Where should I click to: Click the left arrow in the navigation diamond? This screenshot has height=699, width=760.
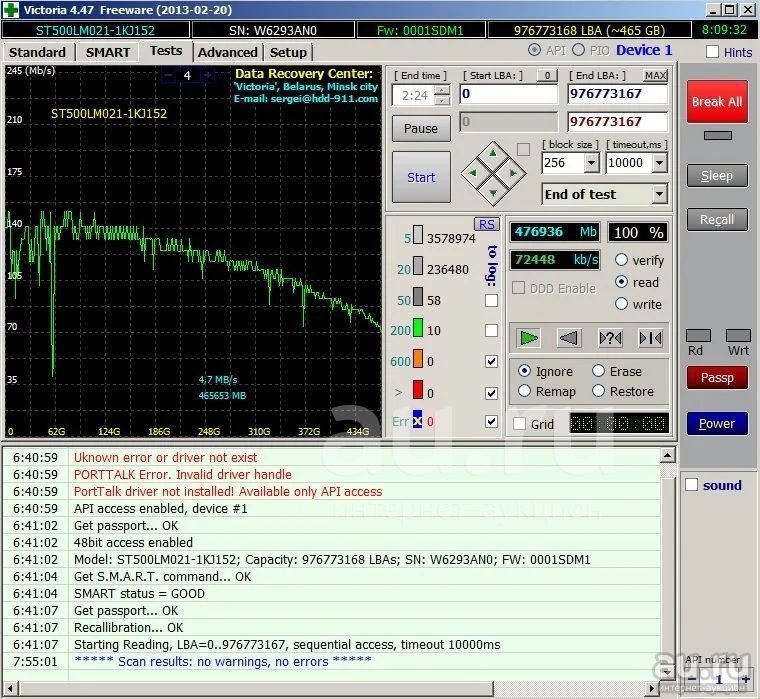coord(474,173)
